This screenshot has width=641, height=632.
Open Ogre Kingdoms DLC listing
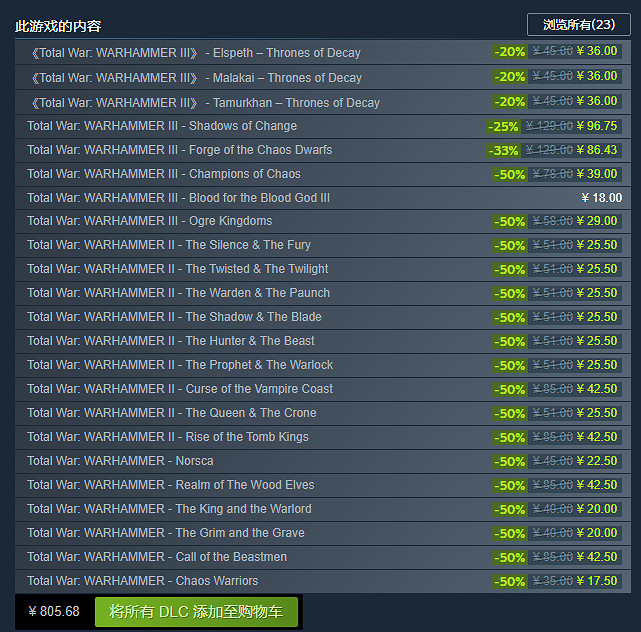coord(150,221)
